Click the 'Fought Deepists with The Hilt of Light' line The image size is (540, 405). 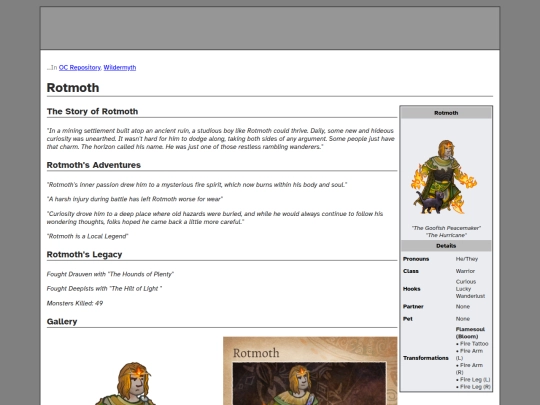click(x=104, y=289)
